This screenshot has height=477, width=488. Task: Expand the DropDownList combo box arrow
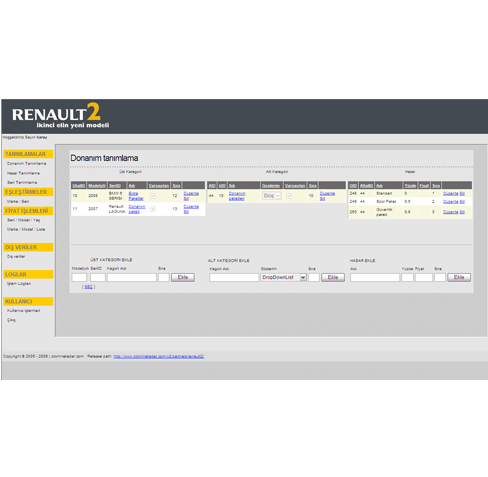pos(303,277)
